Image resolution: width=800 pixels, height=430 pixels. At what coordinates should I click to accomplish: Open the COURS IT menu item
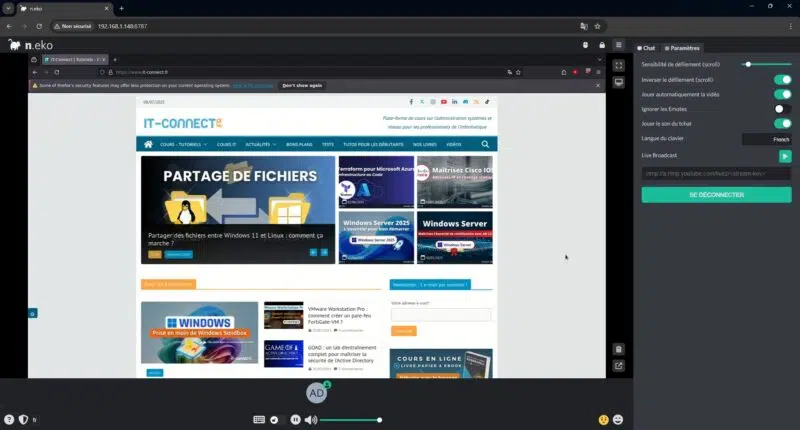pyautogui.click(x=227, y=144)
